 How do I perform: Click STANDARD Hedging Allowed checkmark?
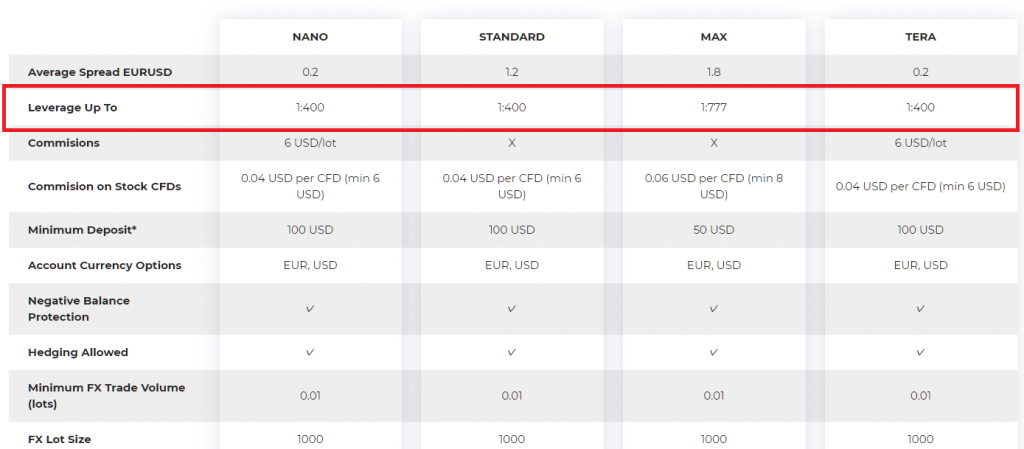click(x=512, y=352)
